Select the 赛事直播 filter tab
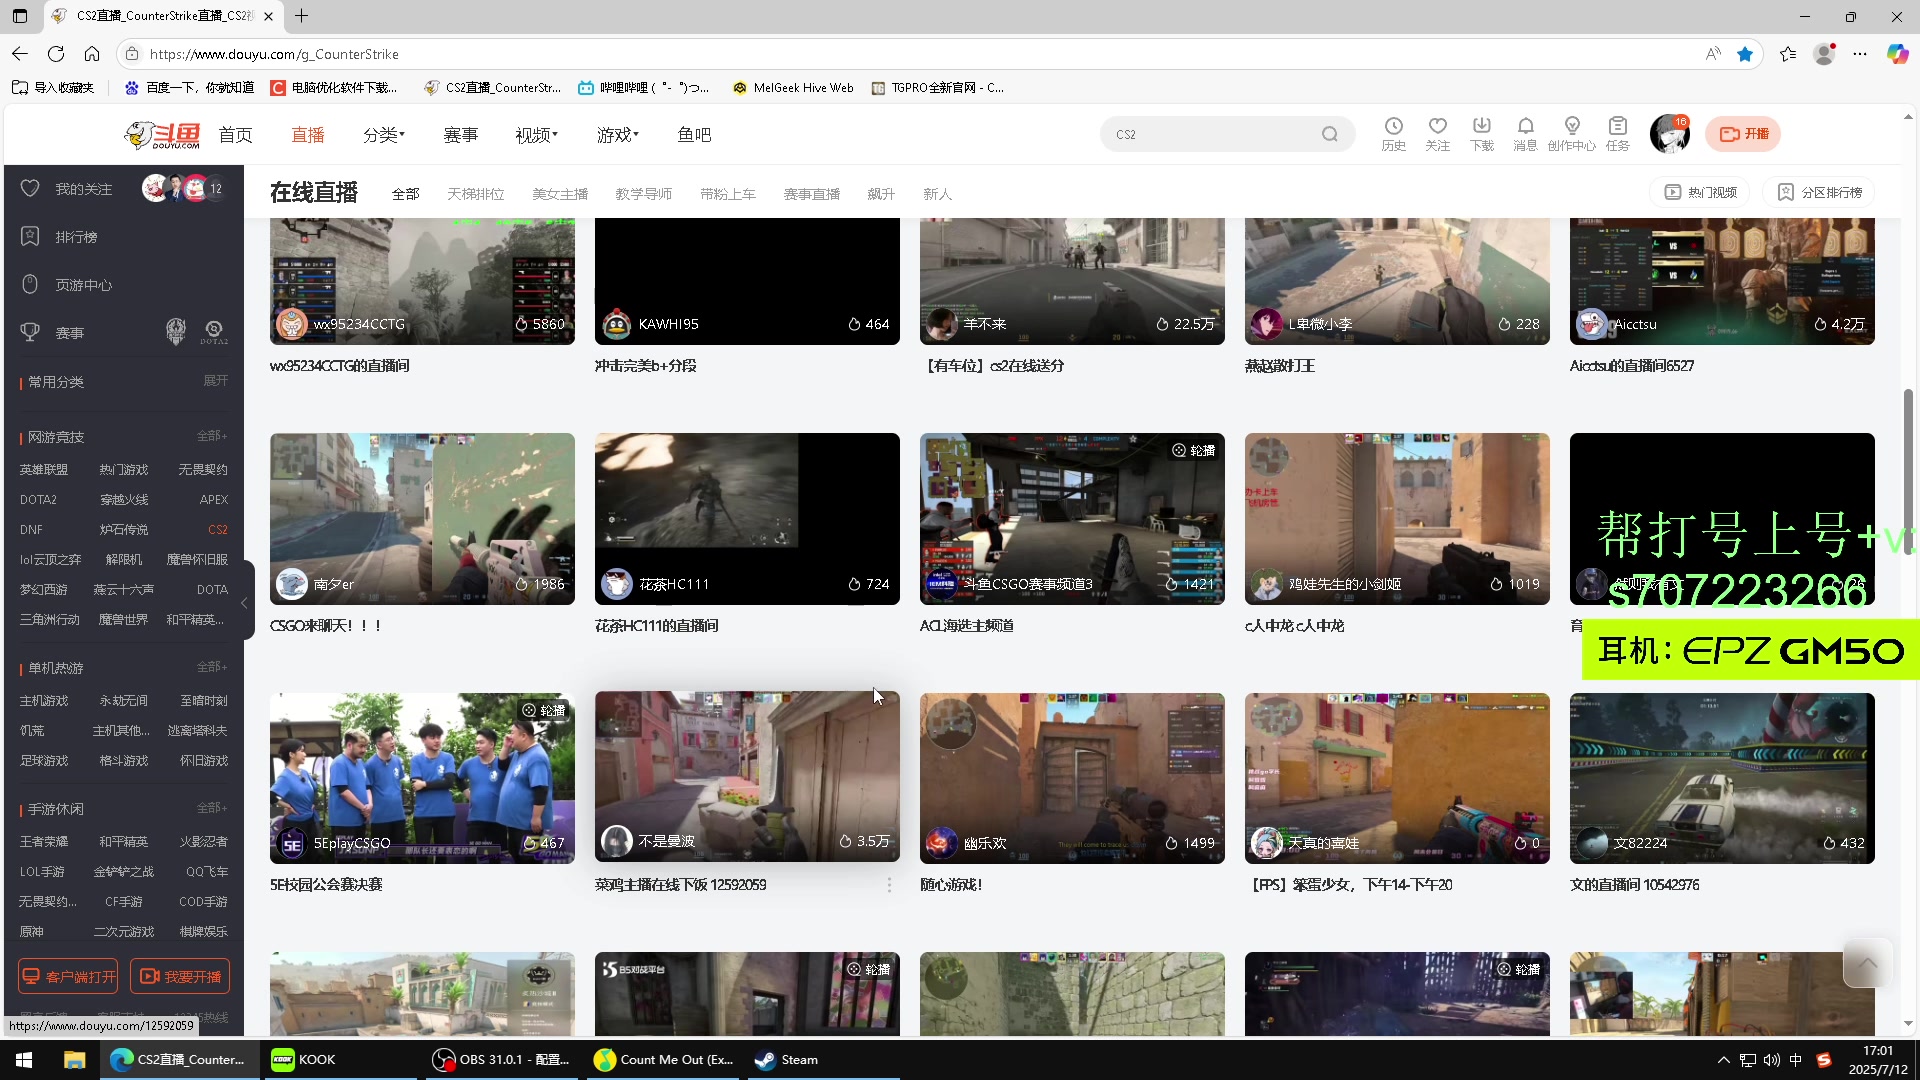 (x=812, y=194)
